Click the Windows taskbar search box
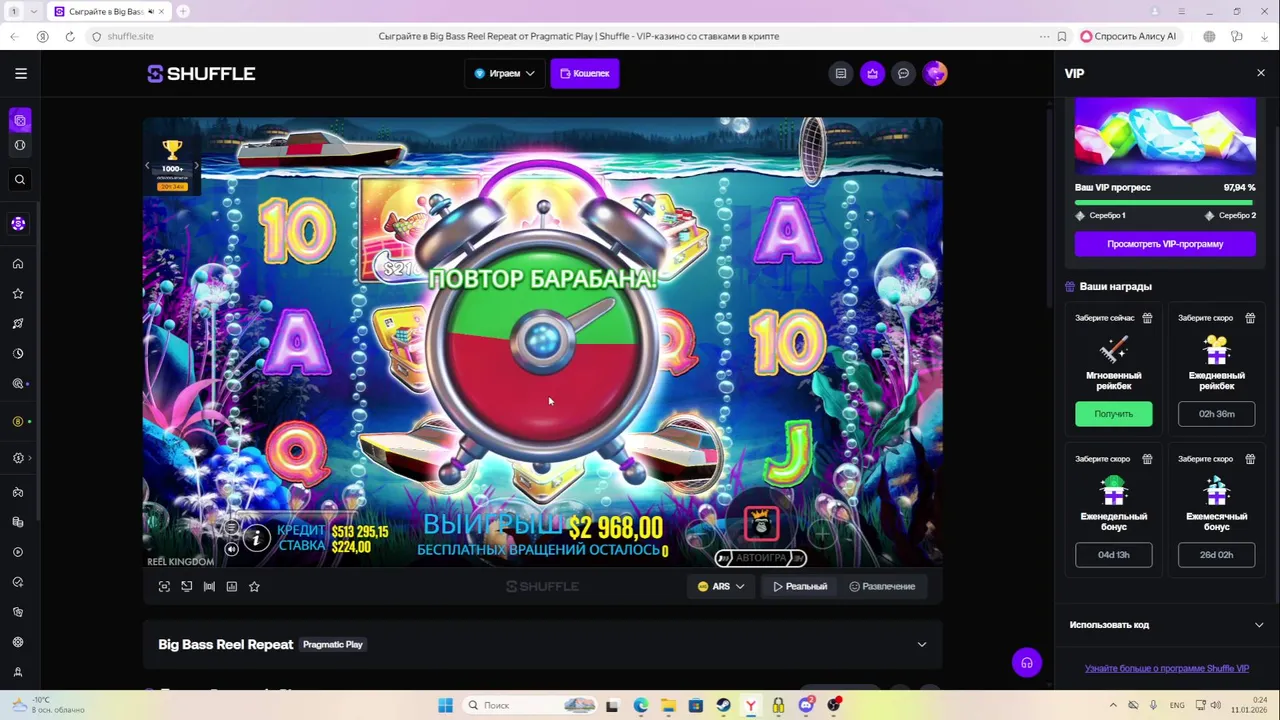Screen dimensions: 1280x720 point(530,705)
